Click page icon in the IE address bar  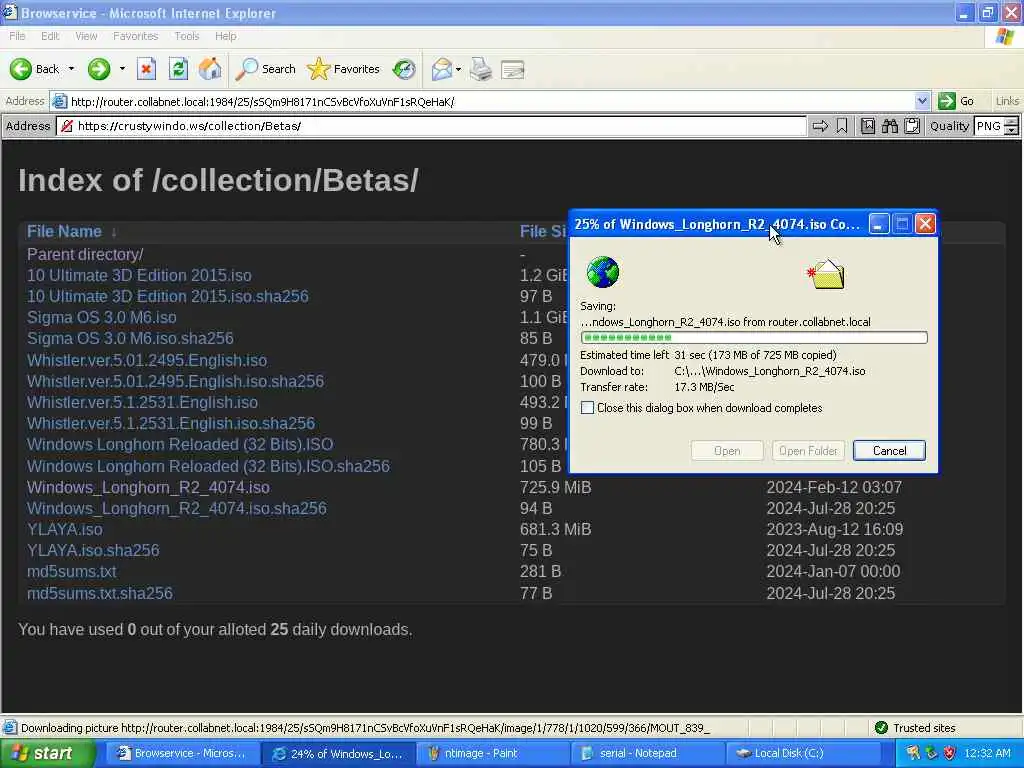(59, 101)
